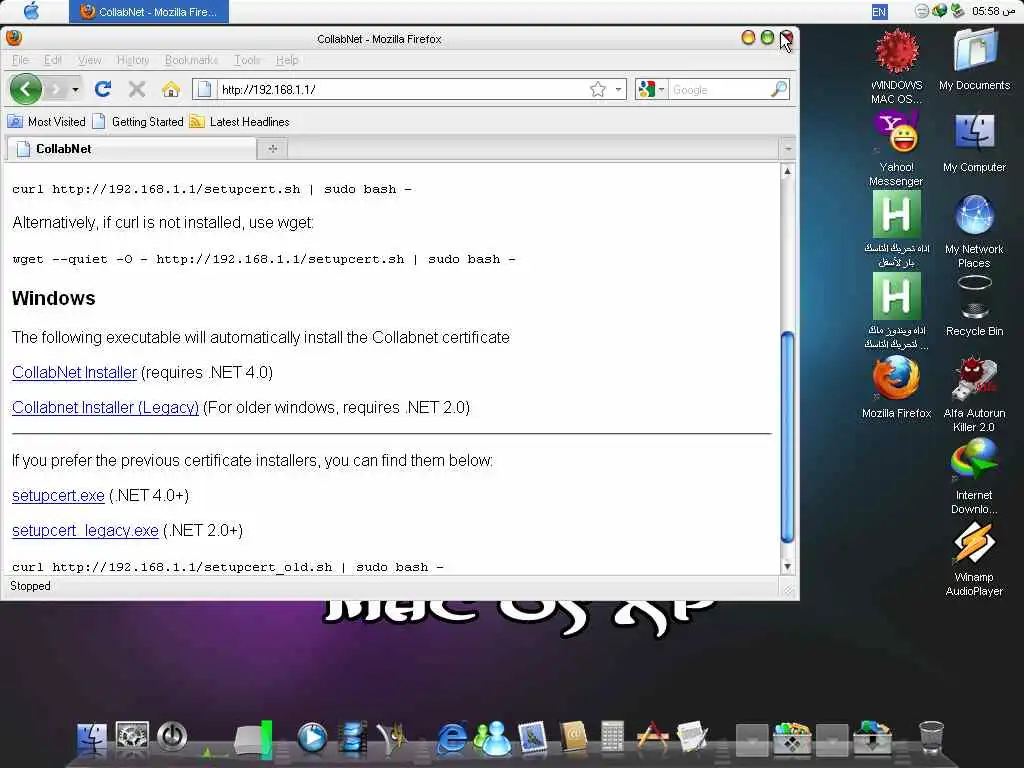Go to the home page icon
The image size is (1024, 768).
(x=171, y=89)
